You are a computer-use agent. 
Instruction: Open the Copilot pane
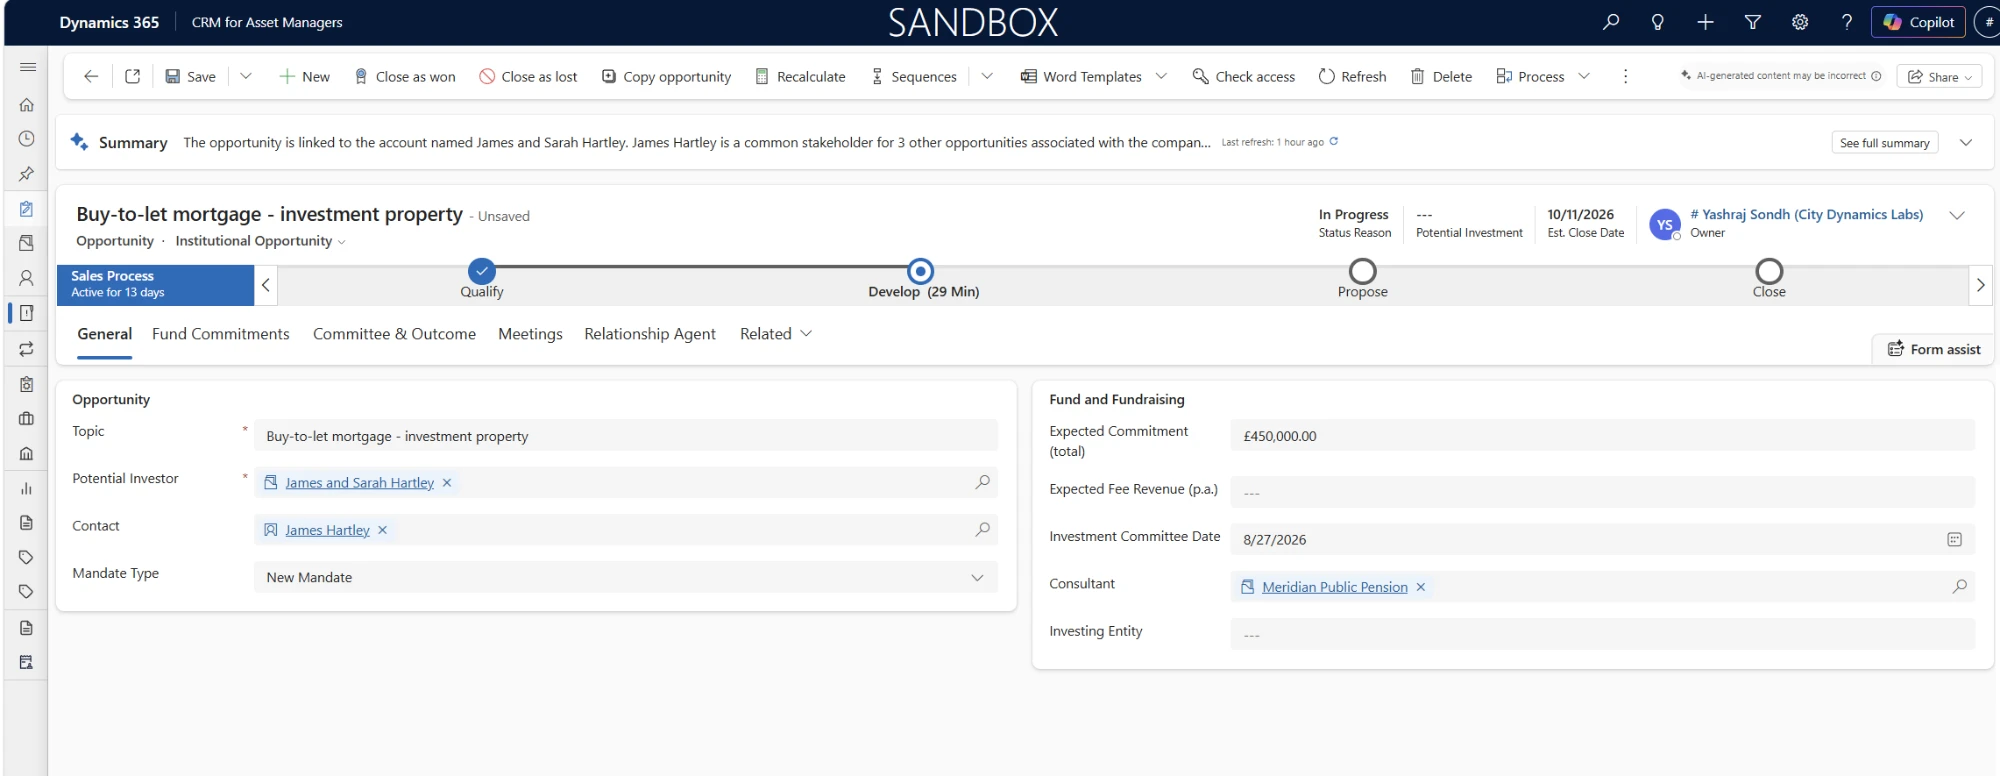click(x=1918, y=22)
